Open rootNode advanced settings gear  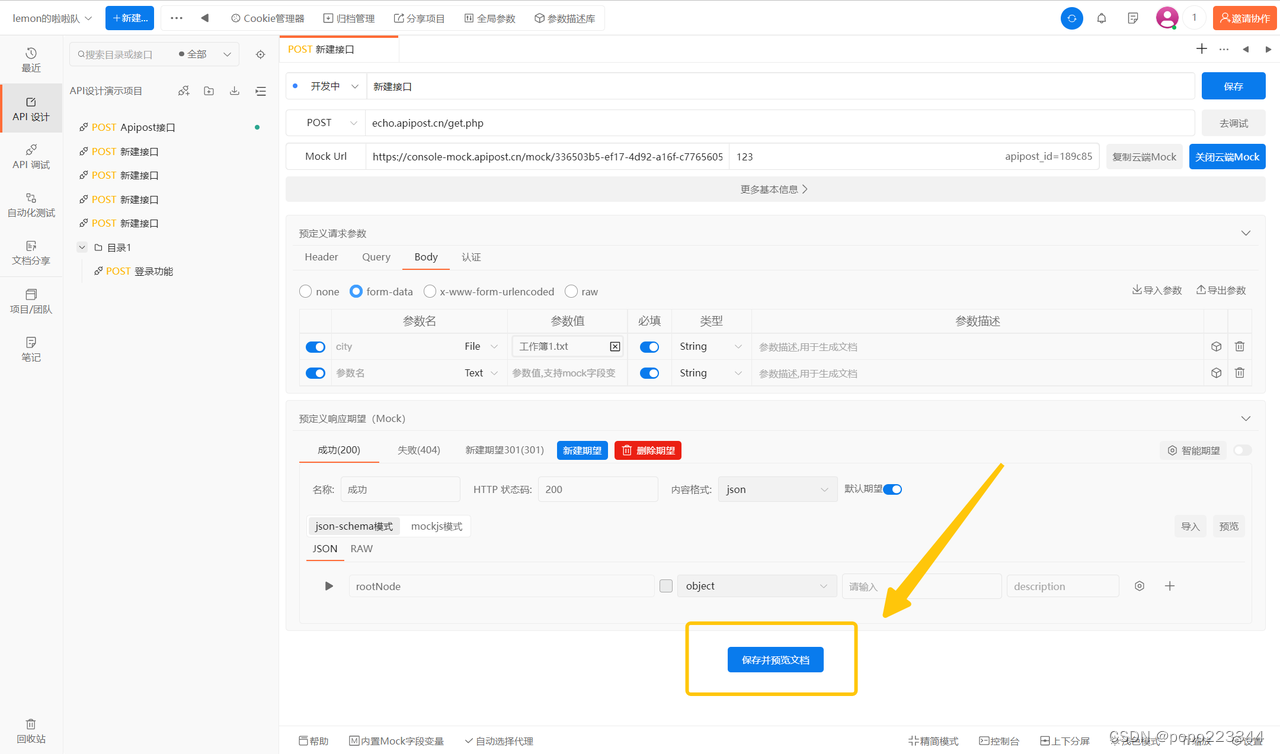tap(1139, 586)
